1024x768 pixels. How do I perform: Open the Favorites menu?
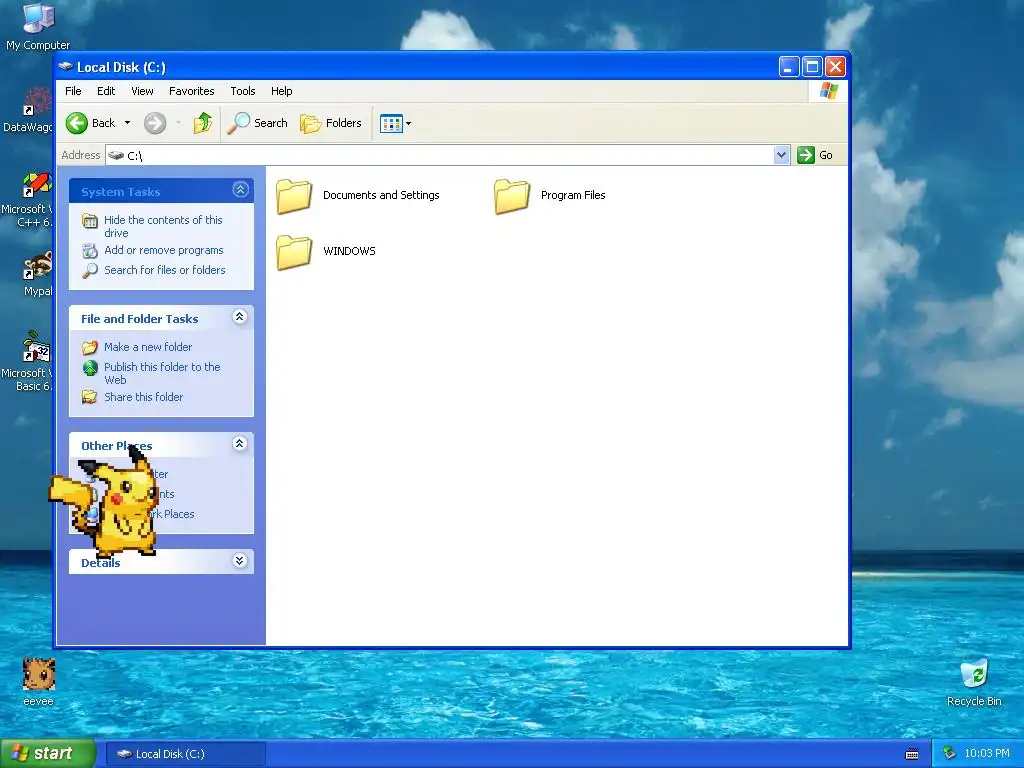click(191, 91)
